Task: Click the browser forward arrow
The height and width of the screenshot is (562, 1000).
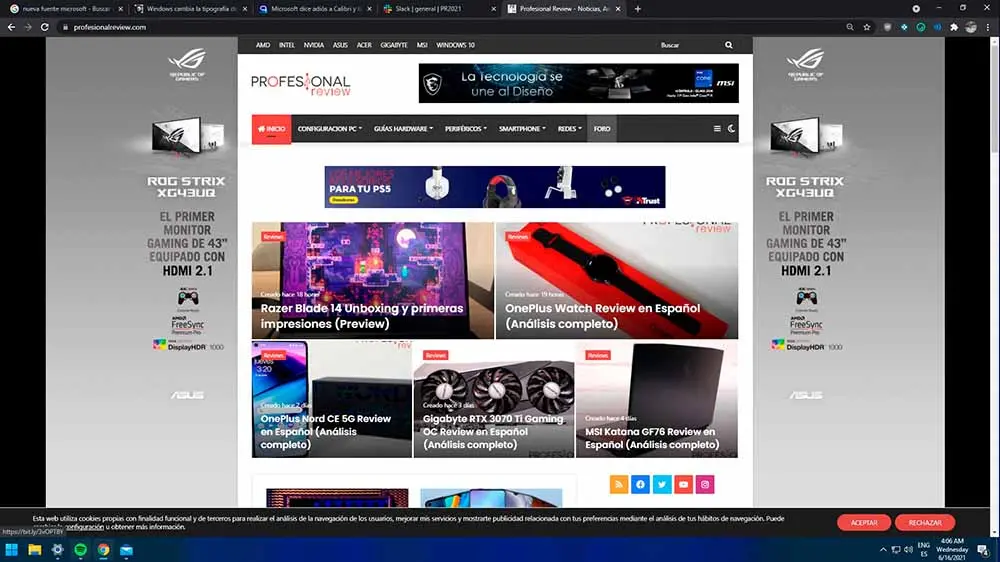Action: 27,27
